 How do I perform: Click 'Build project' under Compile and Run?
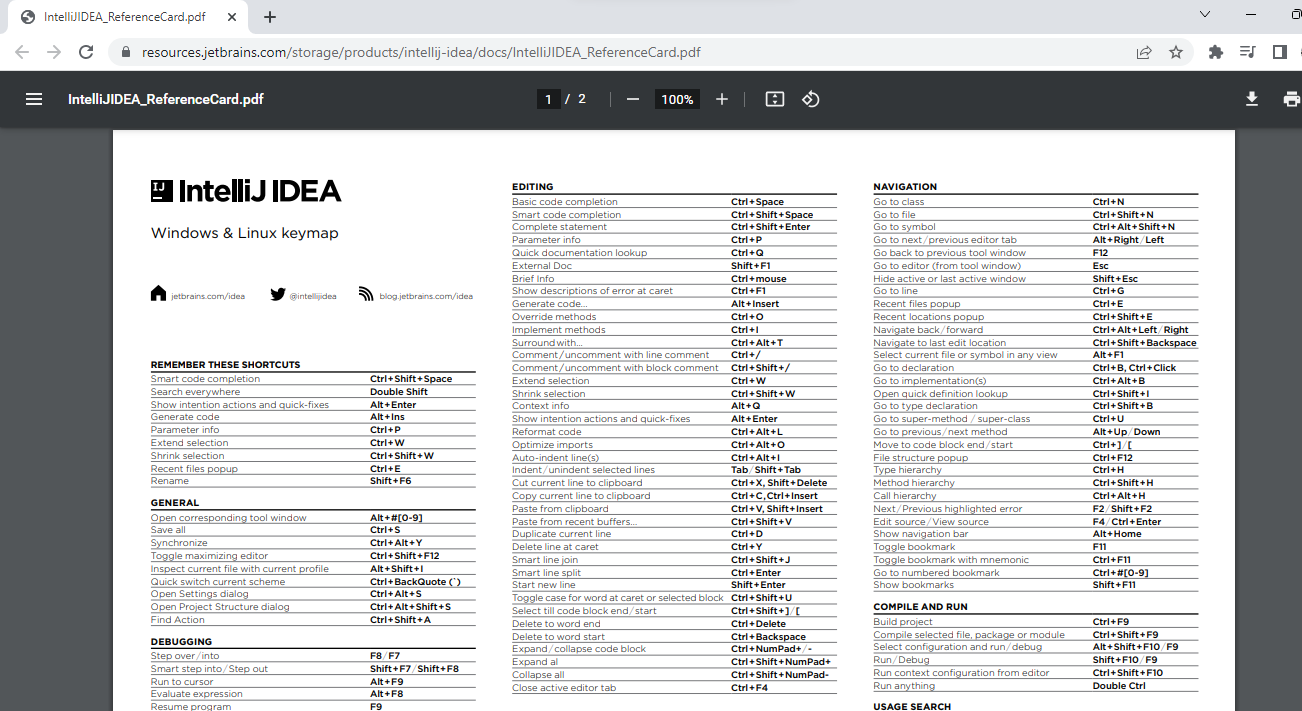903,622
